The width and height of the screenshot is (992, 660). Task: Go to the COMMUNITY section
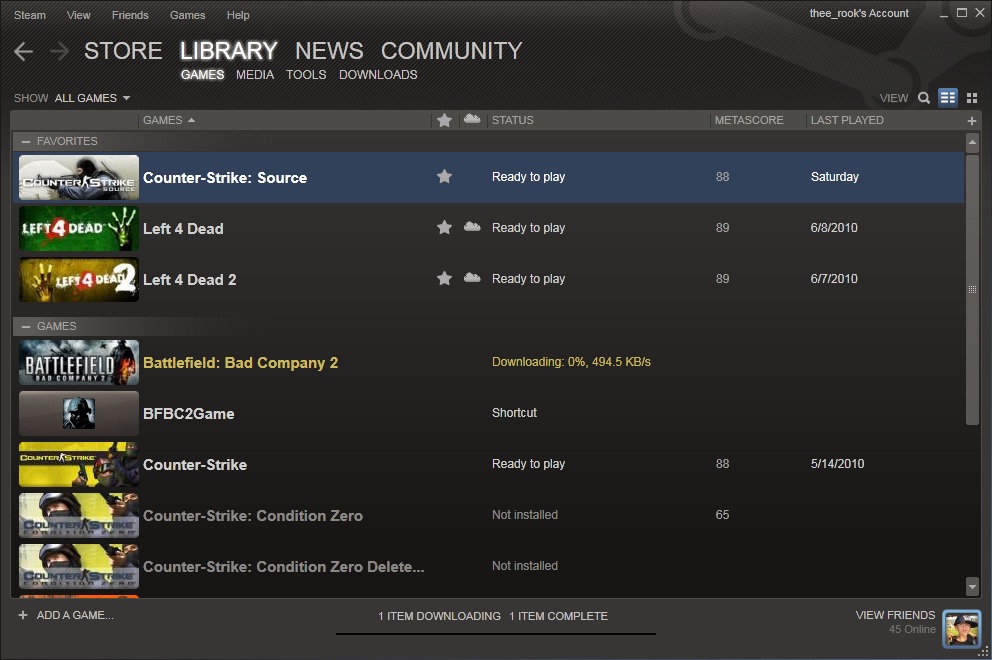pos(451,51)
